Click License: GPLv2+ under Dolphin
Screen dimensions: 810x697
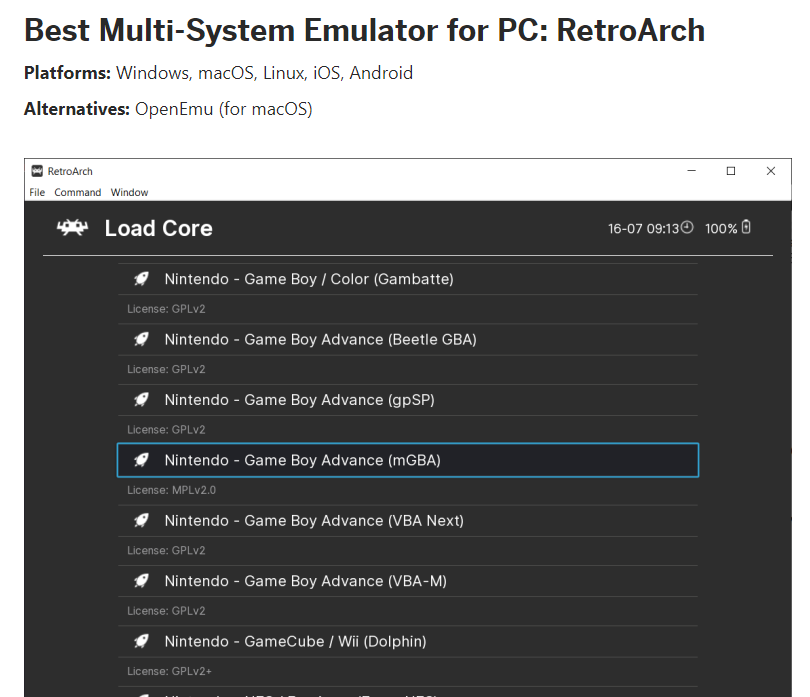(169, 671)
